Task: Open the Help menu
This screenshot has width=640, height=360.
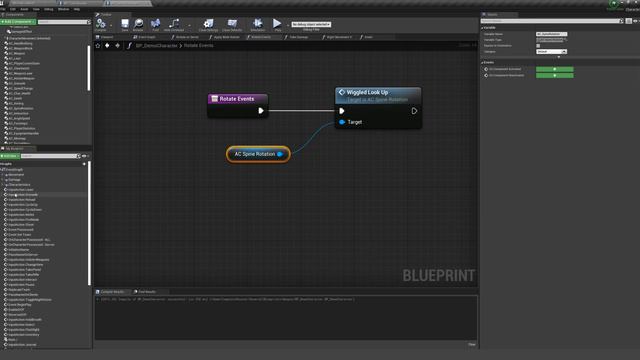Action: [x=77, y=9]
